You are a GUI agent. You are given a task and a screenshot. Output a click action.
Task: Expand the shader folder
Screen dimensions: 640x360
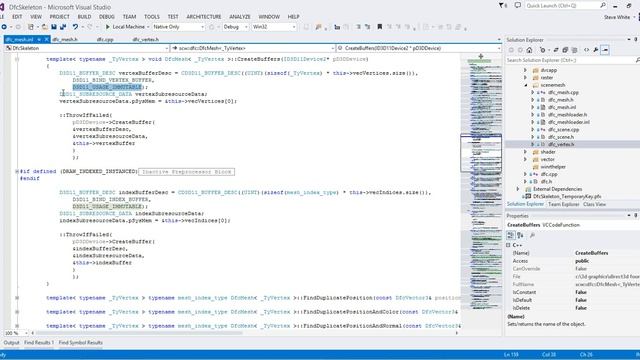pyautogui.click(x=526, y=152)
